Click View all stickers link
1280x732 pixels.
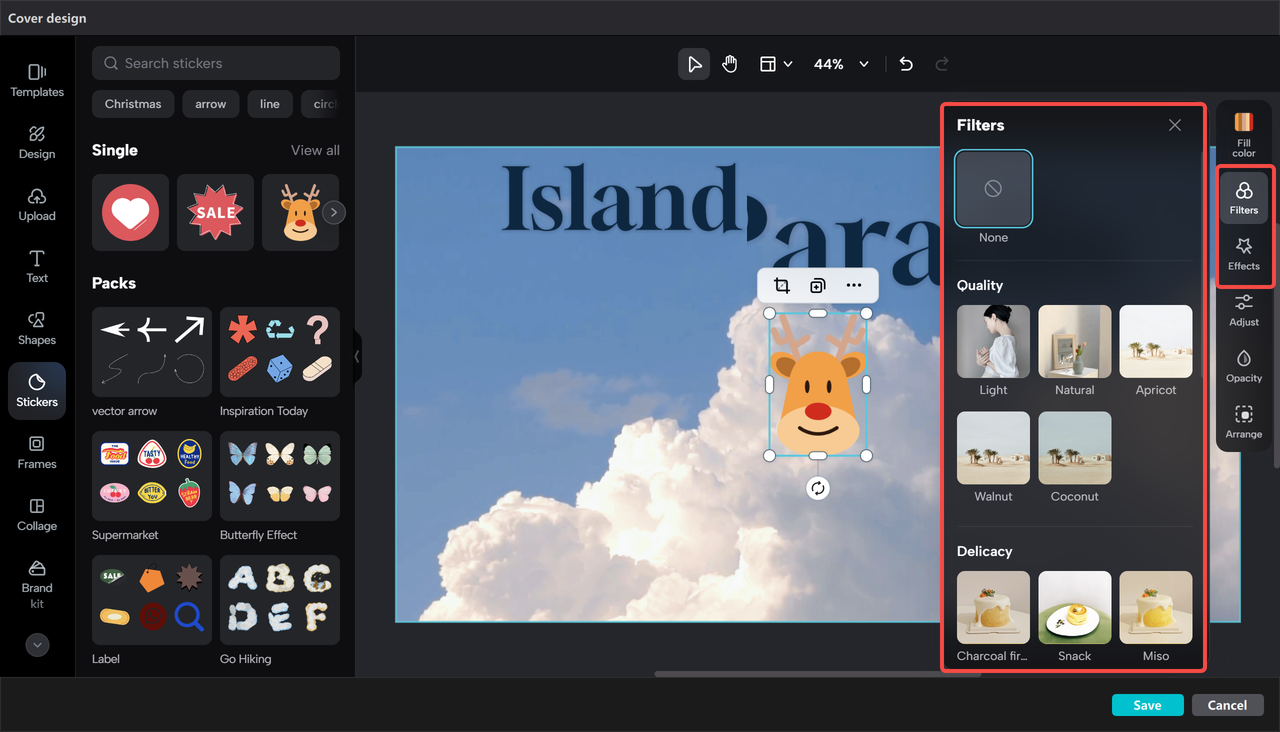tap(315, 150)
